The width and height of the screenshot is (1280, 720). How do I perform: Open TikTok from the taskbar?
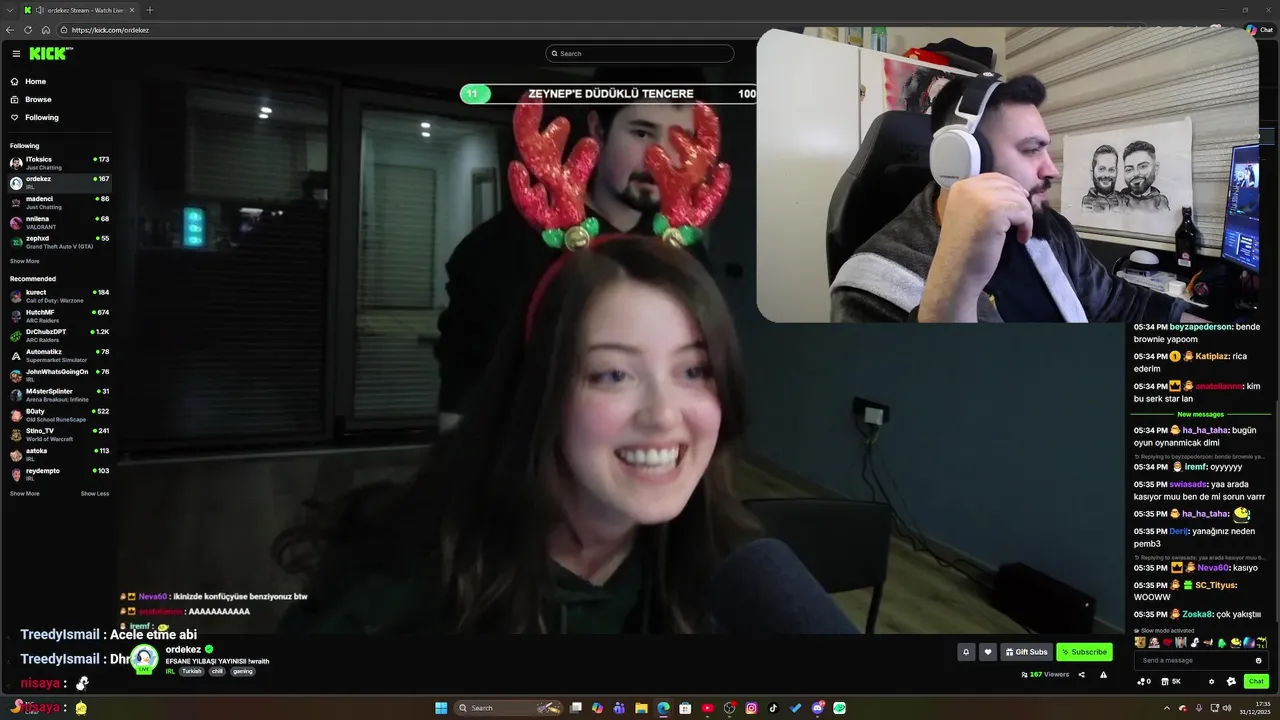773,708
